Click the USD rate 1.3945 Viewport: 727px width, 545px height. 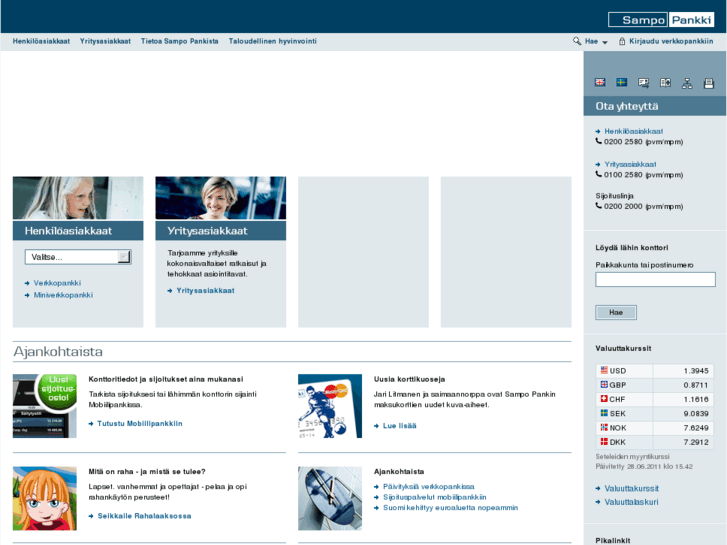coord(695,371)
